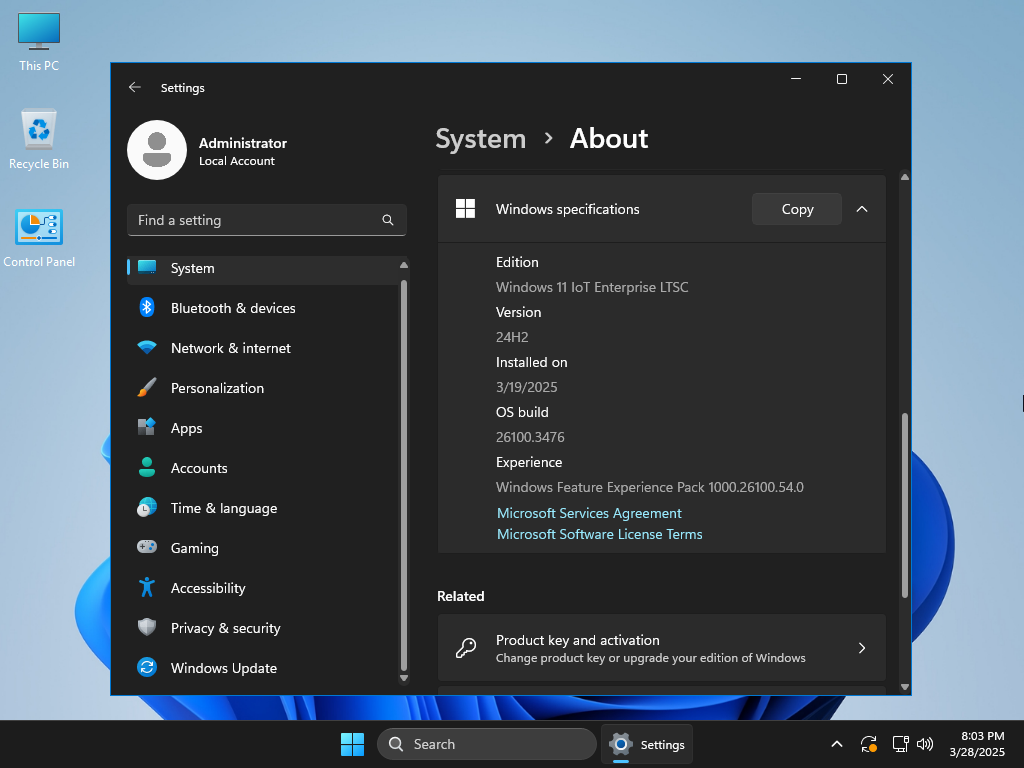Select the Windows Feature Experience Pack text

click(650, 487)
